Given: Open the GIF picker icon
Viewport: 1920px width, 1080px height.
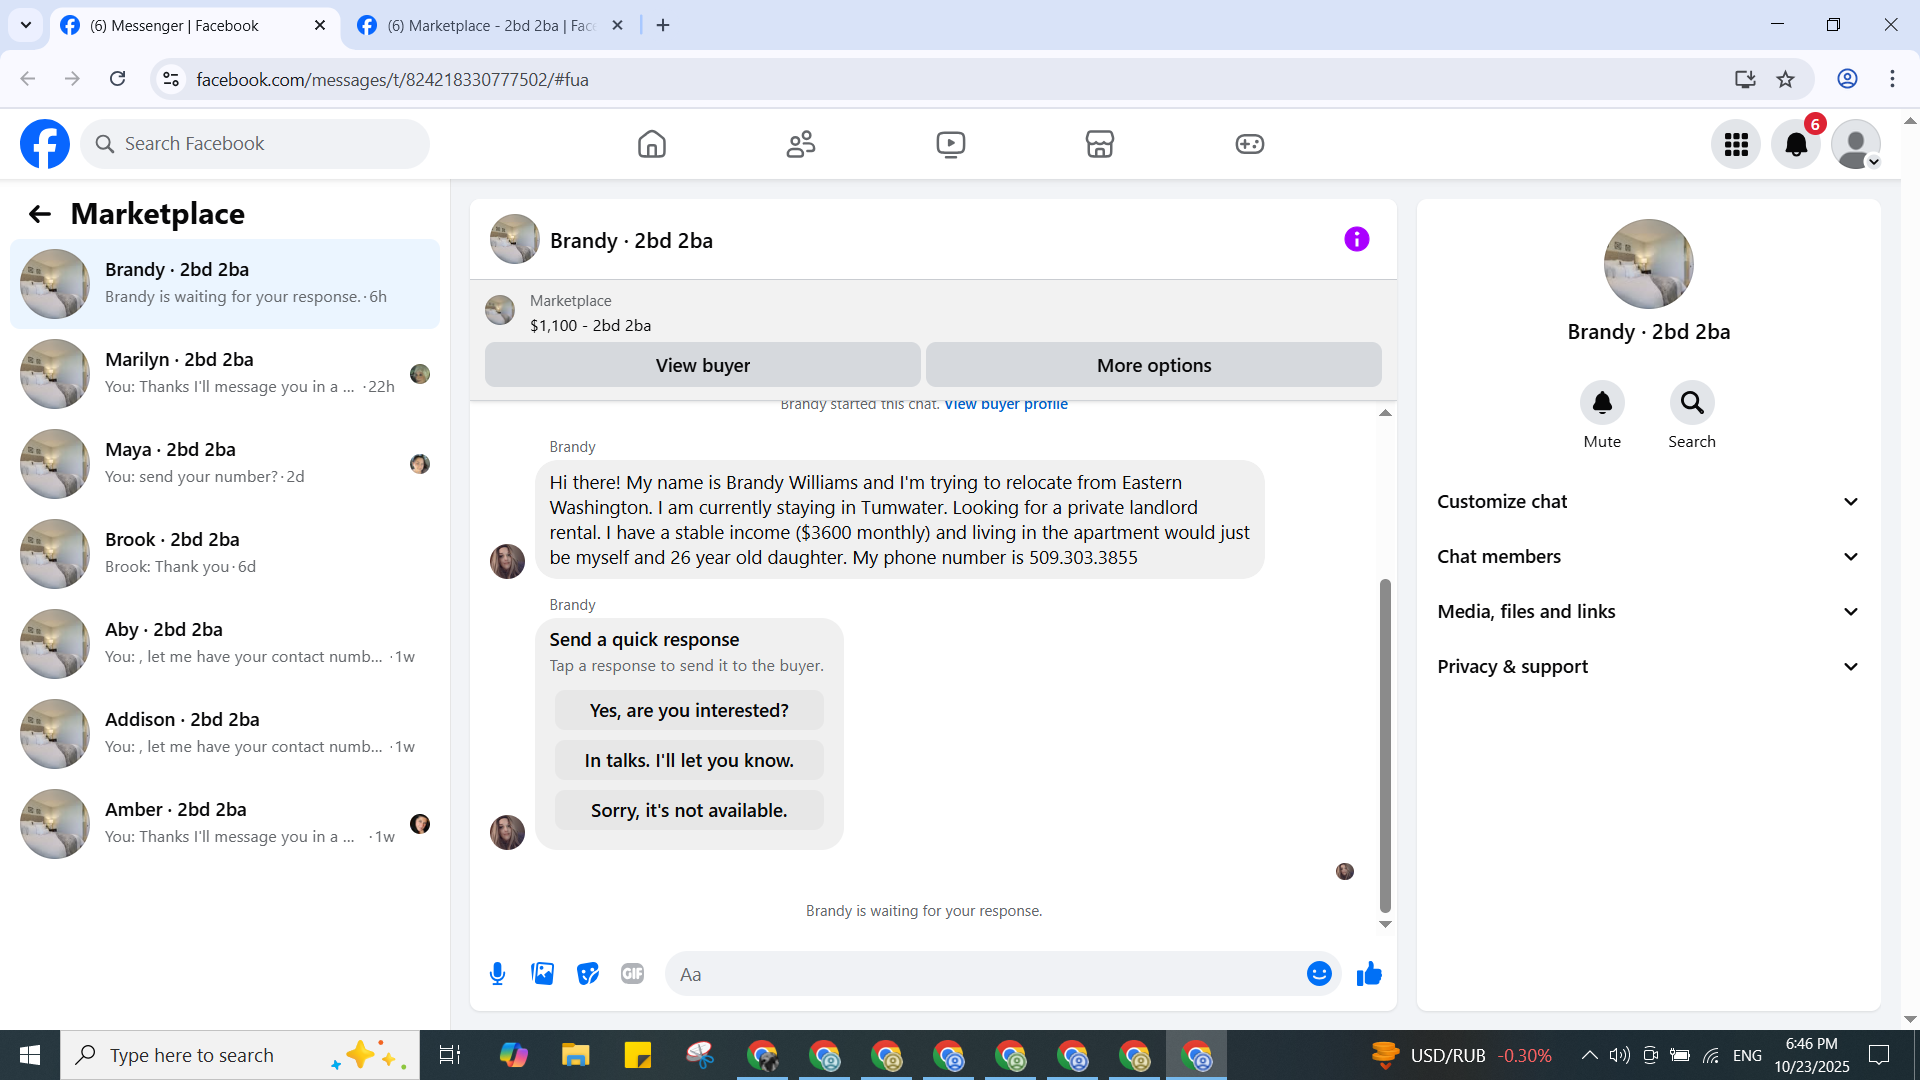Looking at the screenshot, I should pyautogui.click(x=632, y=974).
